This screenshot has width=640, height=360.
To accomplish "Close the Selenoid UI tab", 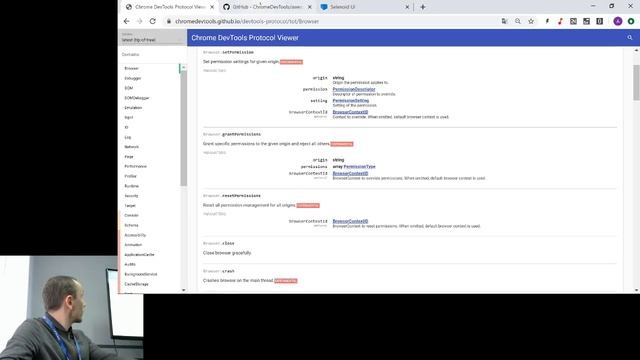I will 407,7.
